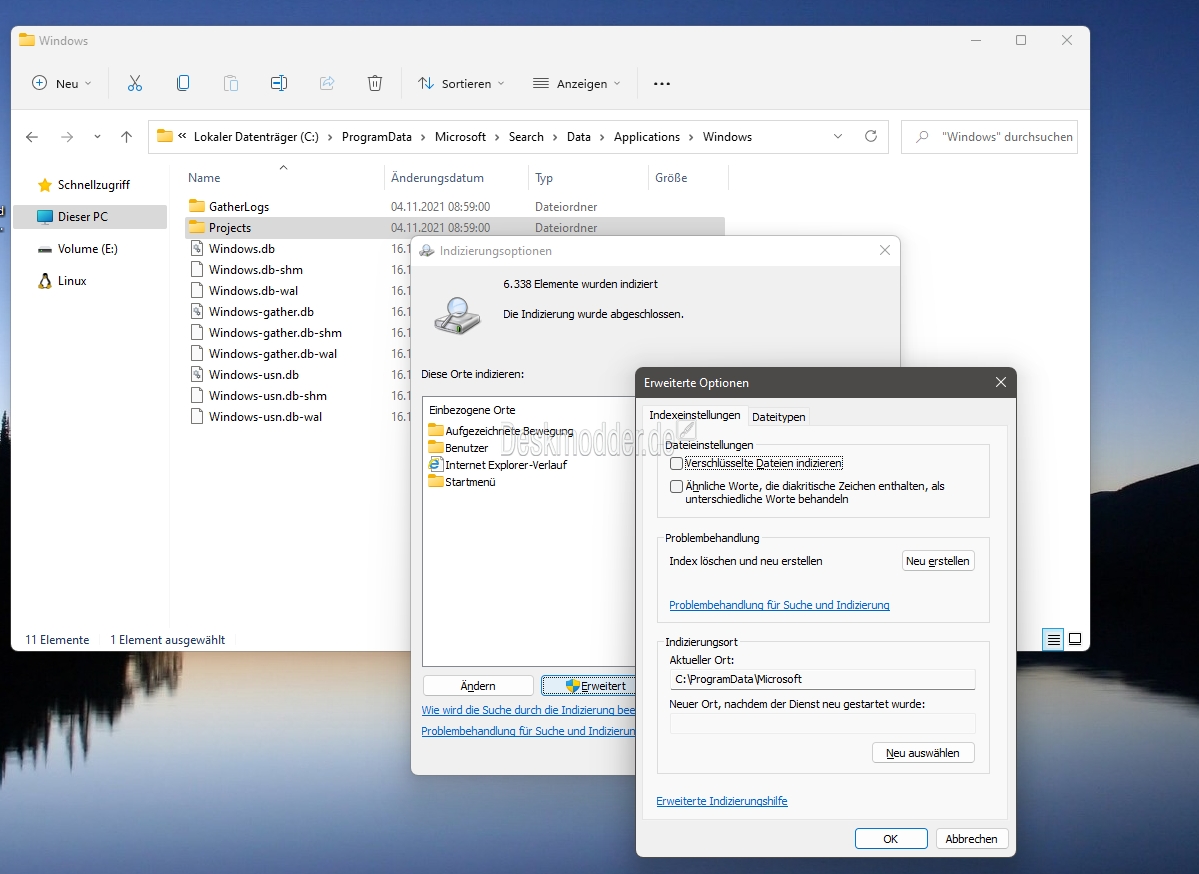Click the search magnifier icon in Explorer search box

point(922,137)
